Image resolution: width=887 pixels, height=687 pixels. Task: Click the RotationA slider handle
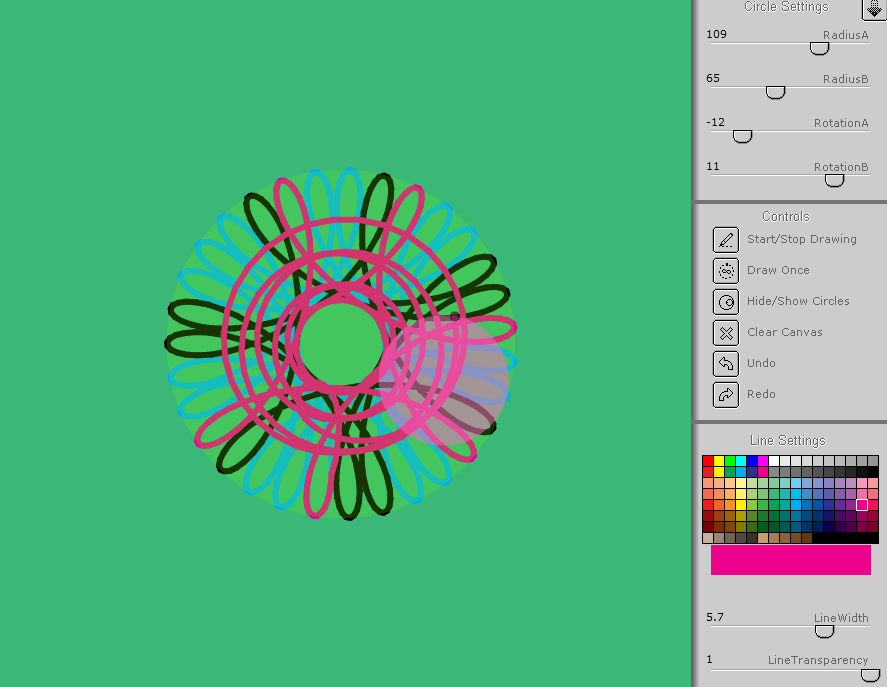[x=742, y=136]
